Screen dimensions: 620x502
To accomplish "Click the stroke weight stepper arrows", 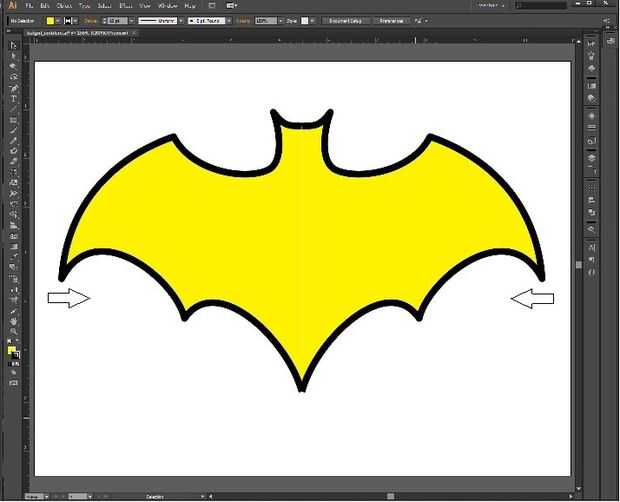I will click(x=104, y=21).
